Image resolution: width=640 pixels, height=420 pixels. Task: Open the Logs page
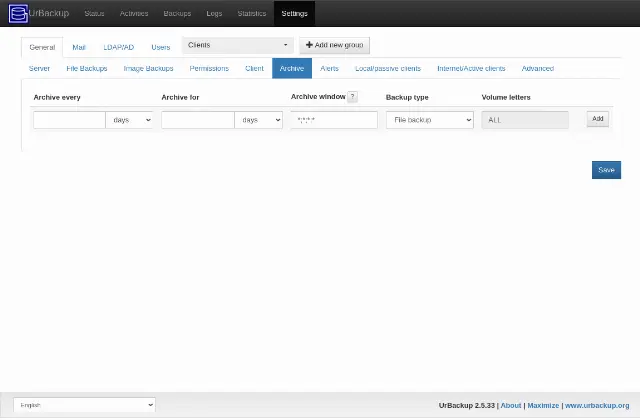click(x=214, y=13)
